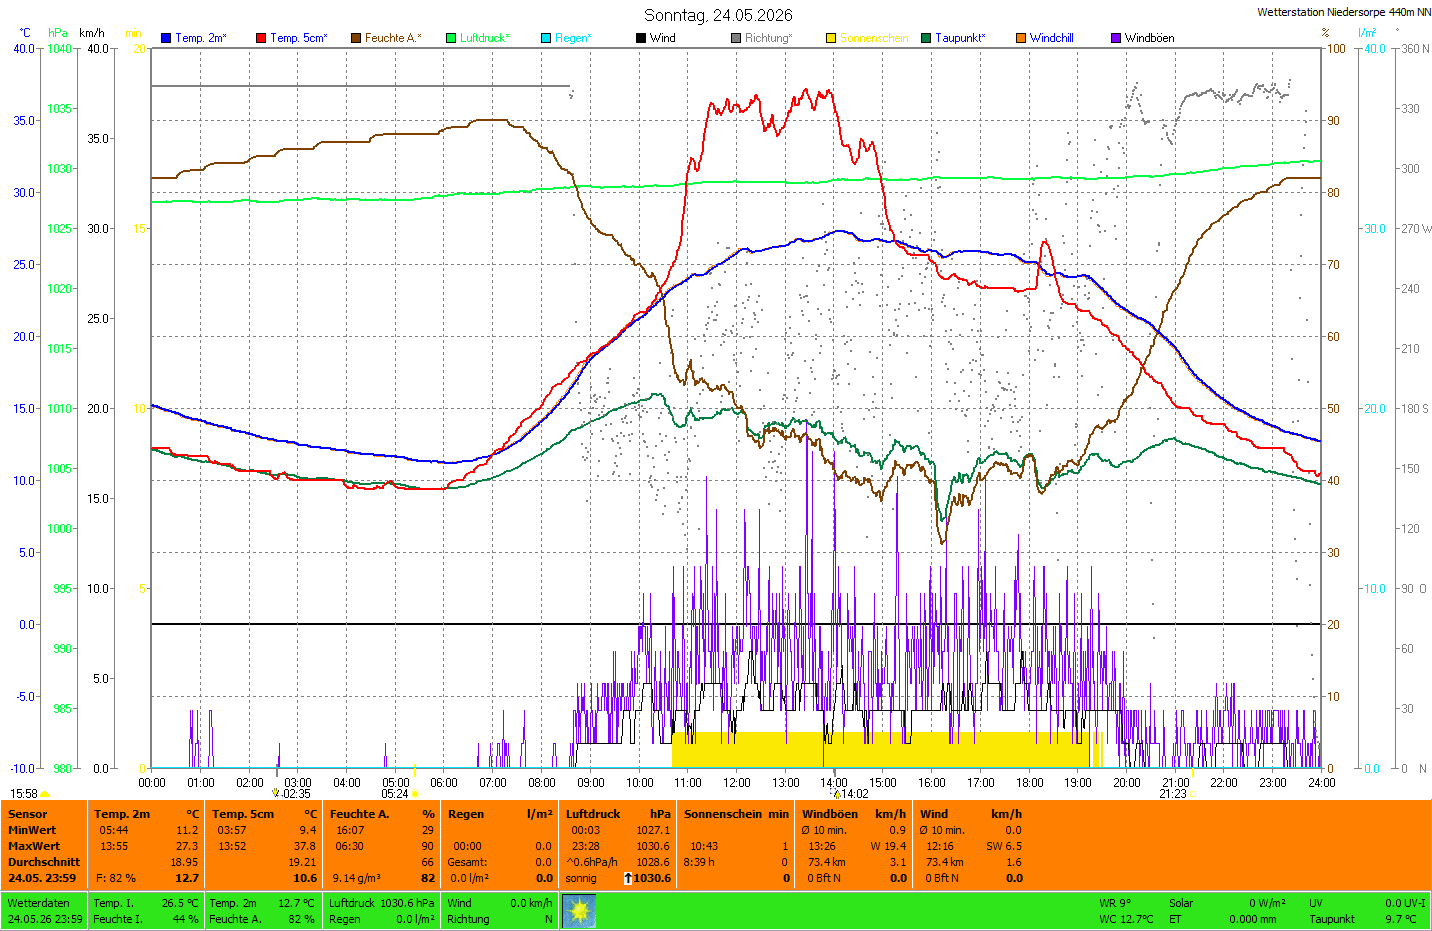Click the Luftdruck hPa table header

[618, 814]
